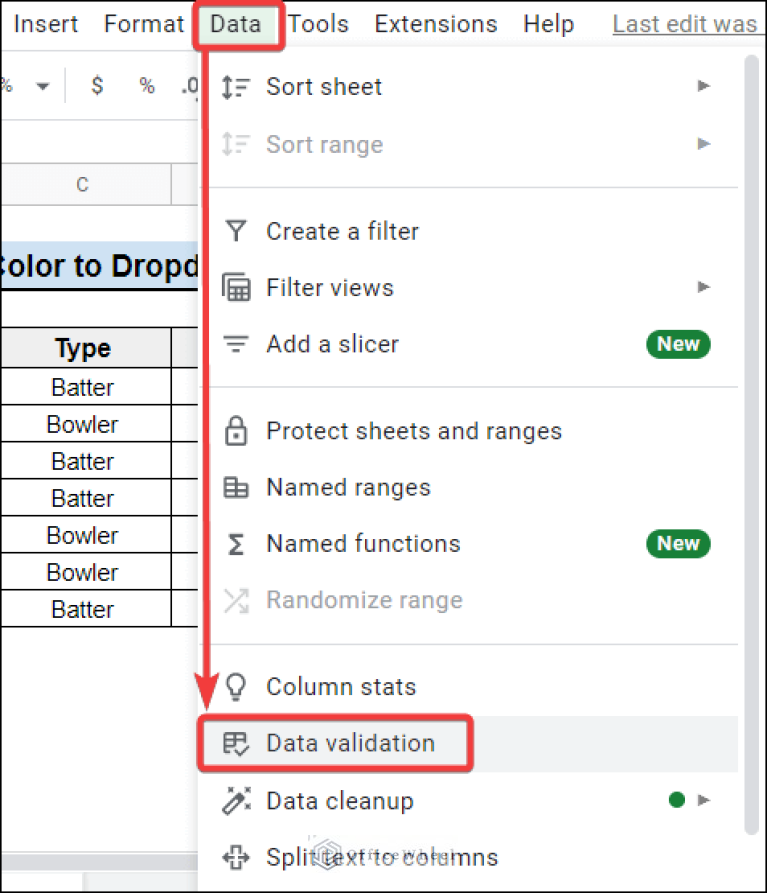Open version history via Last edit link
The image size is (767, 893).
click(686, 23)
